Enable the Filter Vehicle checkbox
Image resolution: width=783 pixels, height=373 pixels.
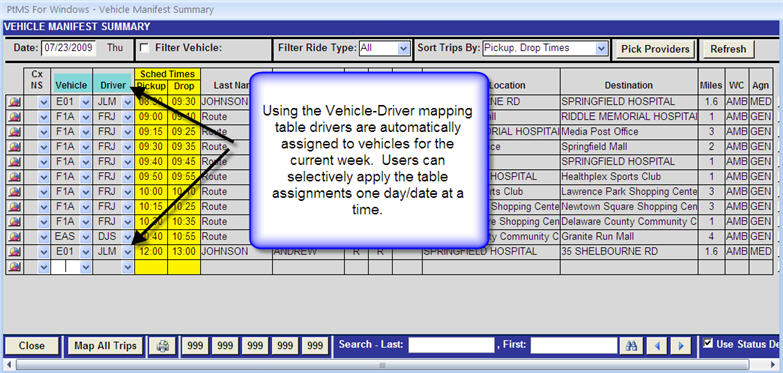click(x=145, y=48)
